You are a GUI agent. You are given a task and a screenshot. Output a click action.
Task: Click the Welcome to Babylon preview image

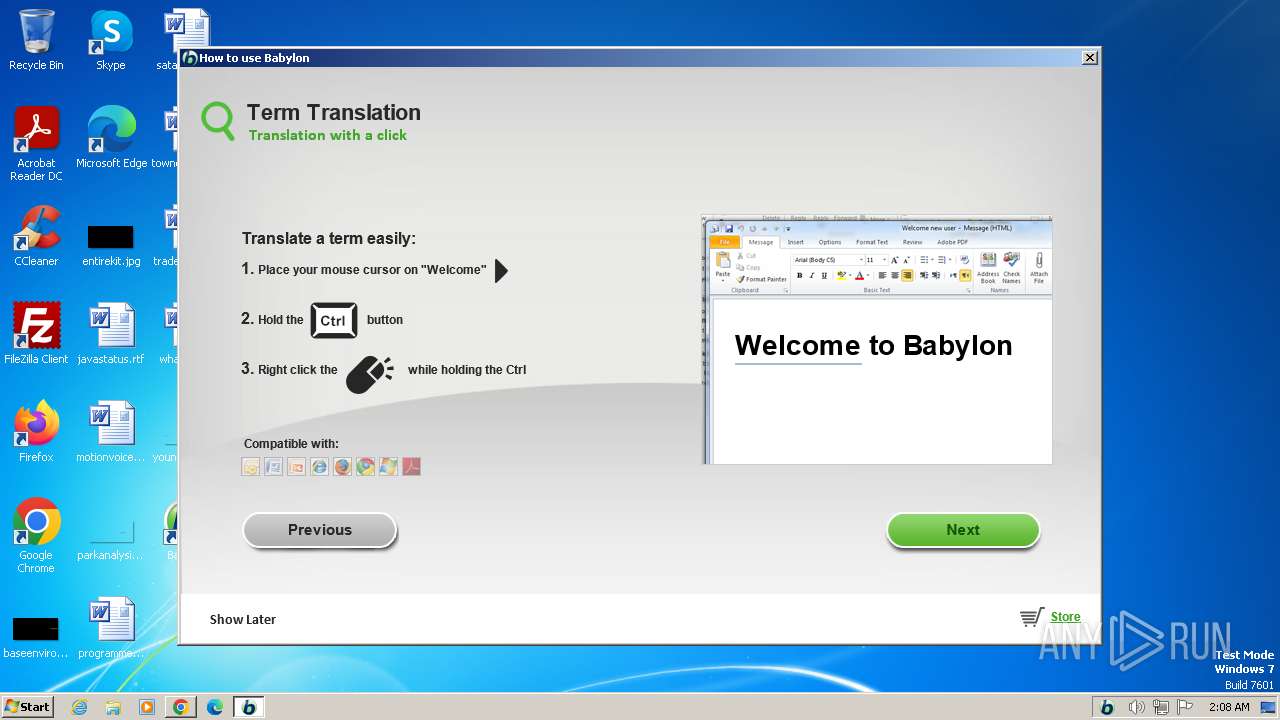coord(877,339)
